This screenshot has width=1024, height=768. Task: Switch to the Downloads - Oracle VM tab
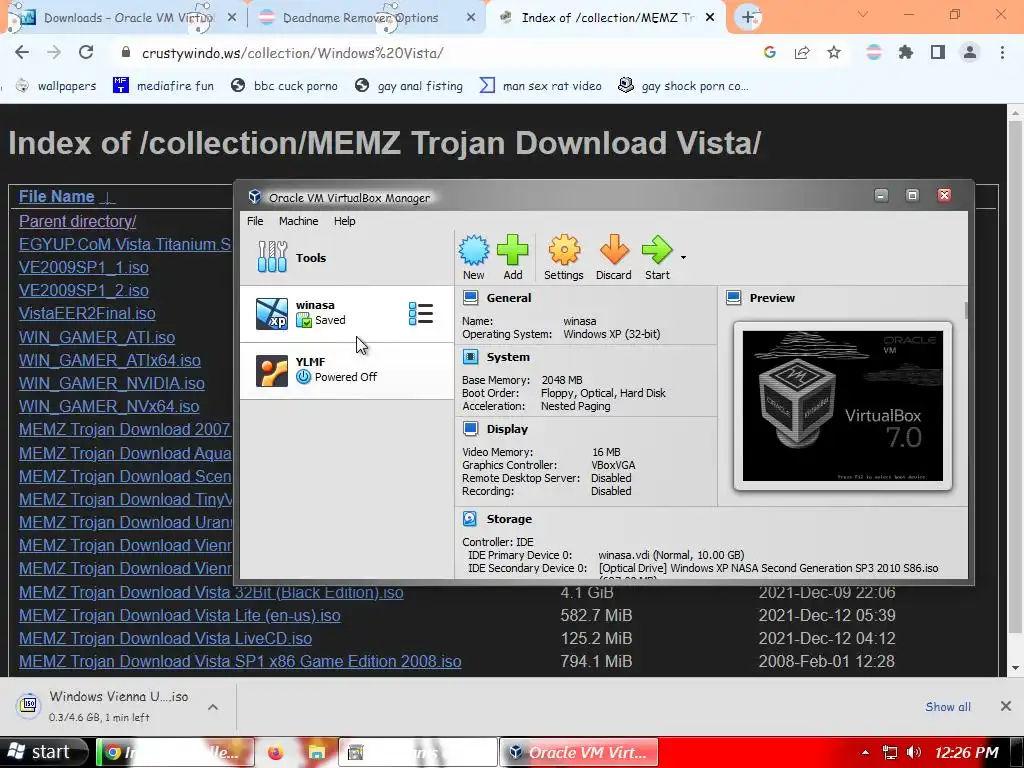(x=128, y=18)
